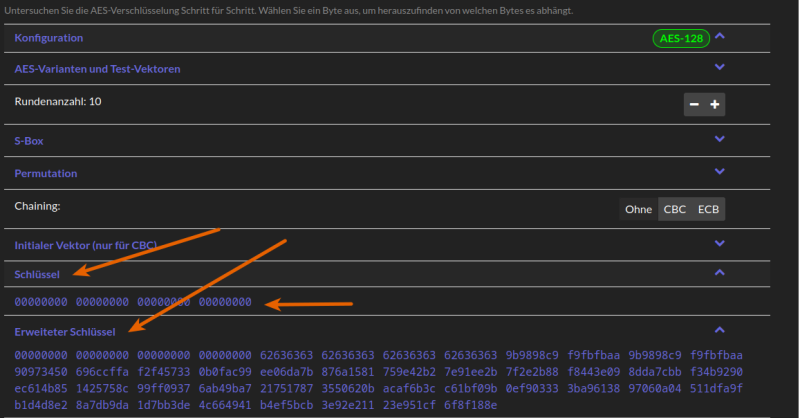Click Initialer Vektor (nur für CBC) heading
This screenshot has width=800, height=418.
[x=85, y=245]
